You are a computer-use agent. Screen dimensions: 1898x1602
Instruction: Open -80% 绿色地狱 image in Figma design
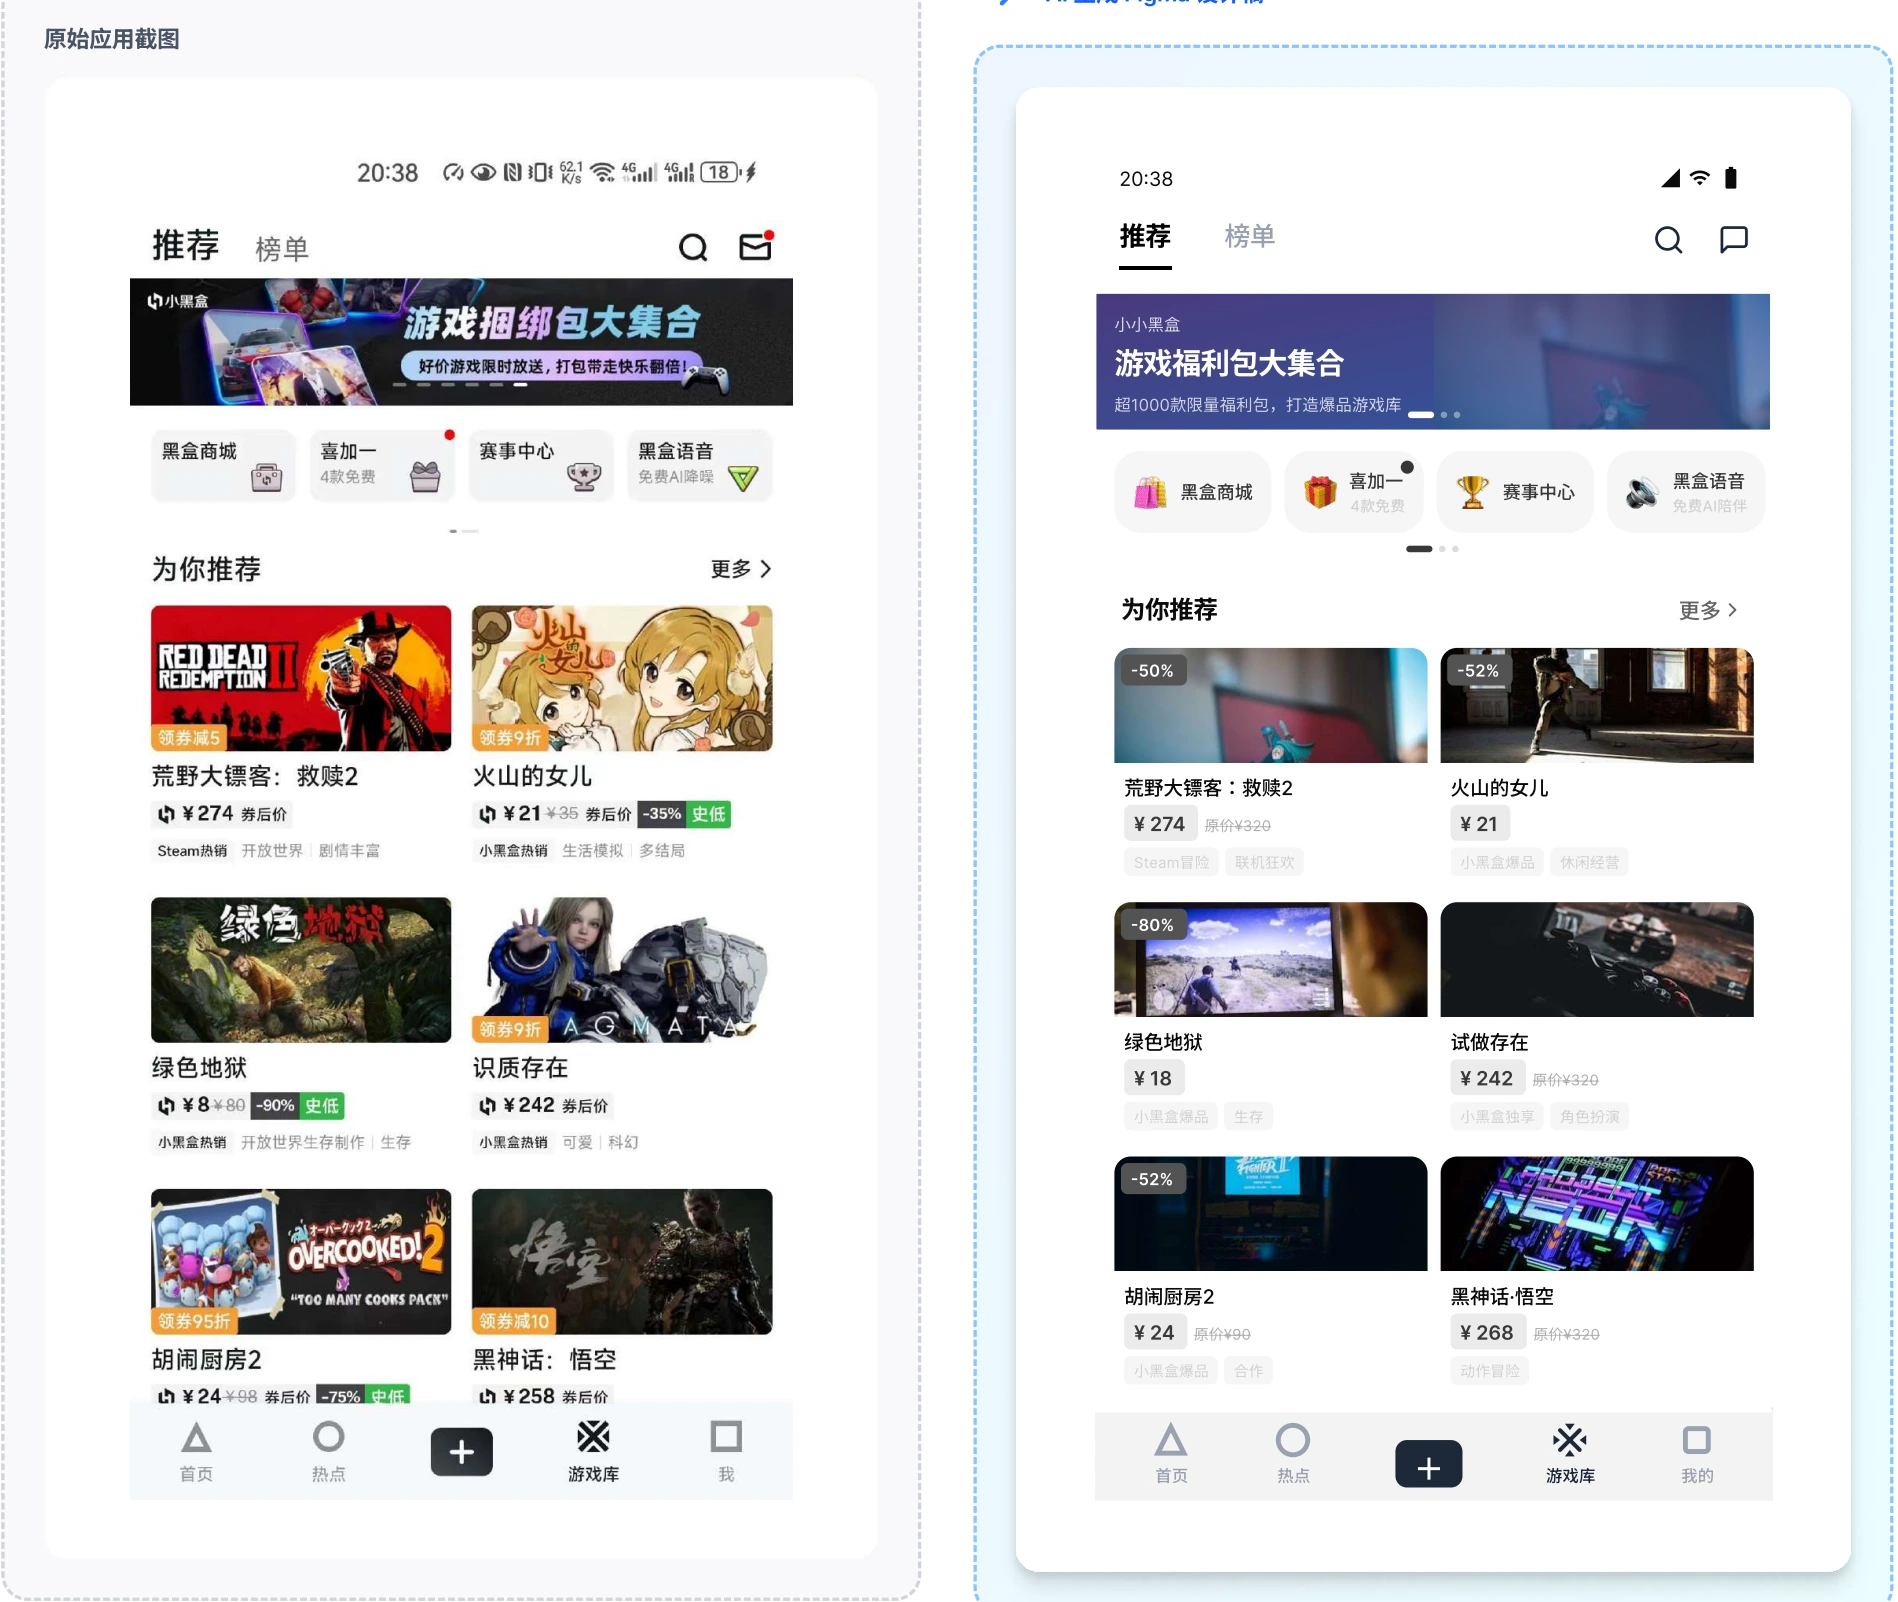[x=1270, y=959]
